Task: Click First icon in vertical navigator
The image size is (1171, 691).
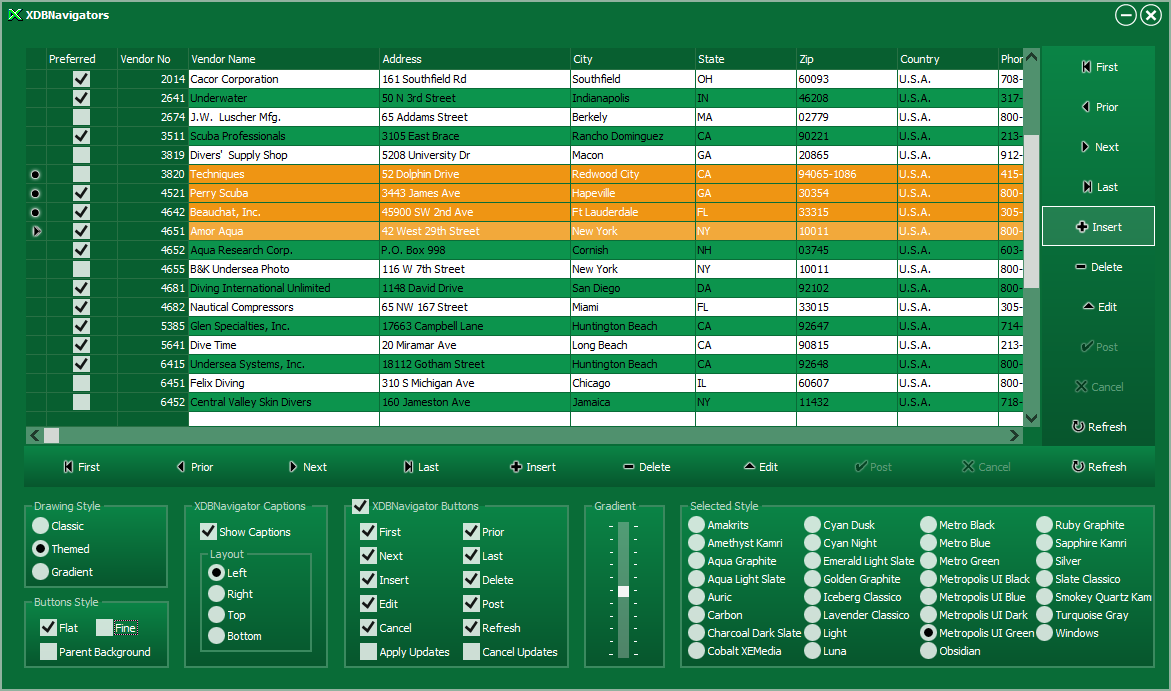Action: coord(1086,67)
